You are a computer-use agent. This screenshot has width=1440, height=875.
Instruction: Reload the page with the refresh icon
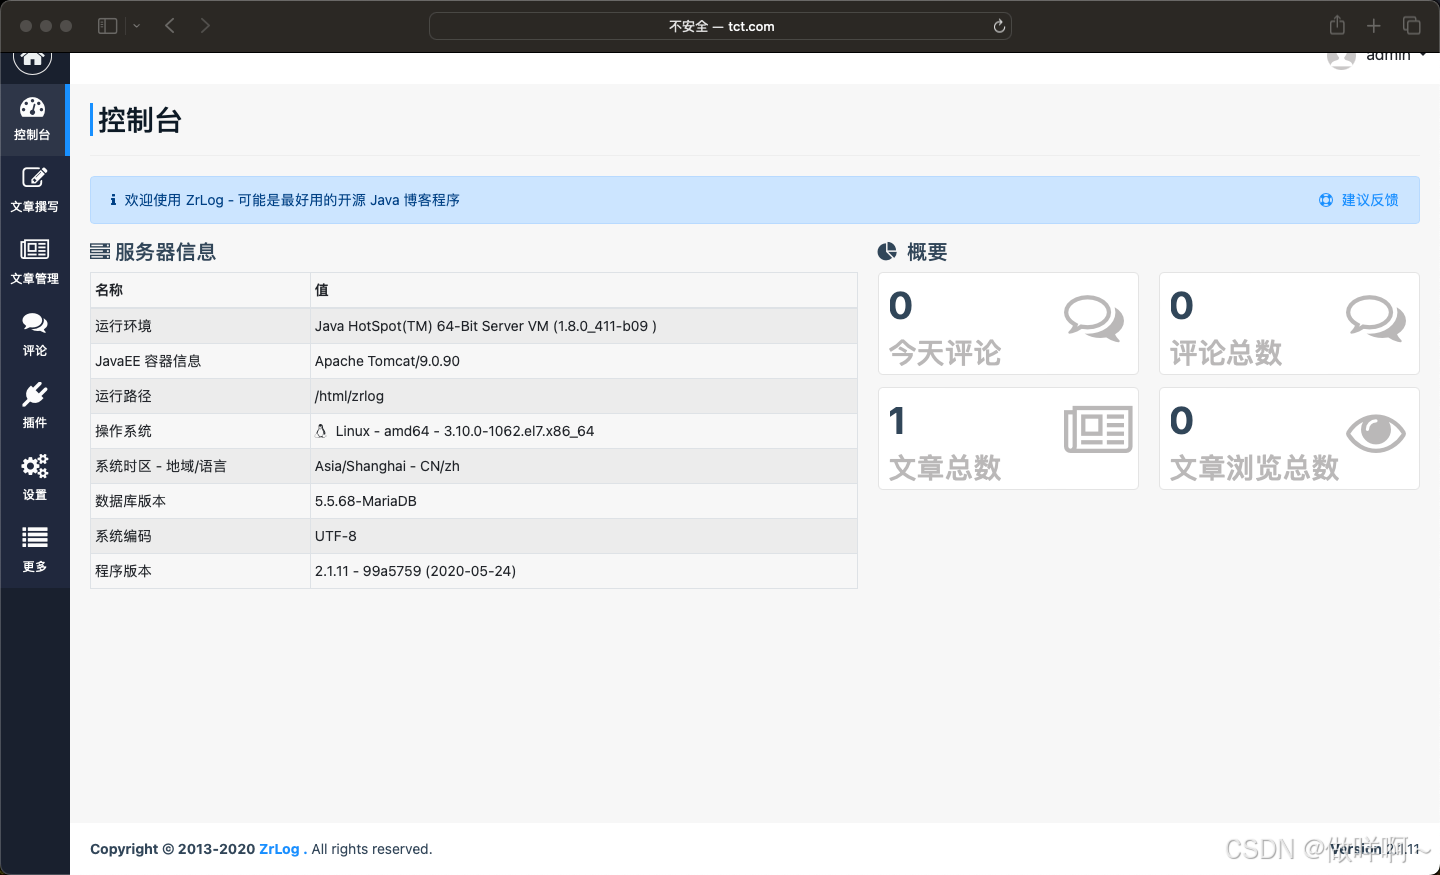[x=998, y=26]
